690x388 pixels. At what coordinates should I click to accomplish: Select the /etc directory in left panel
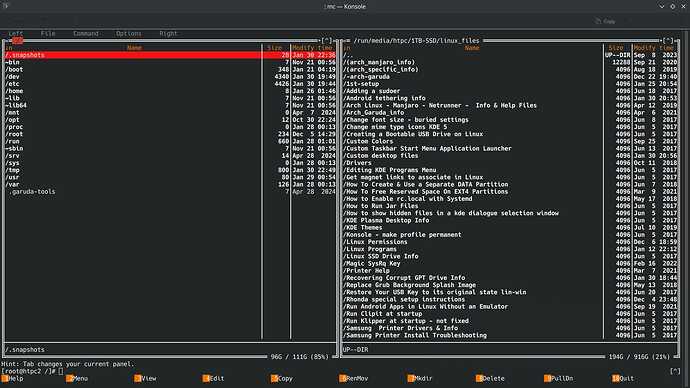[x=170, y=84]
